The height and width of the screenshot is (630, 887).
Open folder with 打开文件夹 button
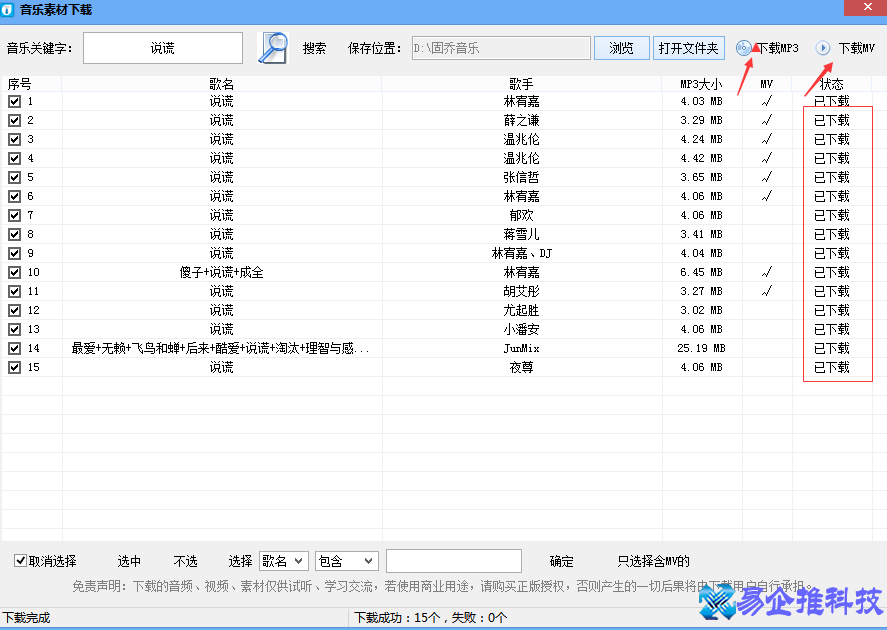690,46
